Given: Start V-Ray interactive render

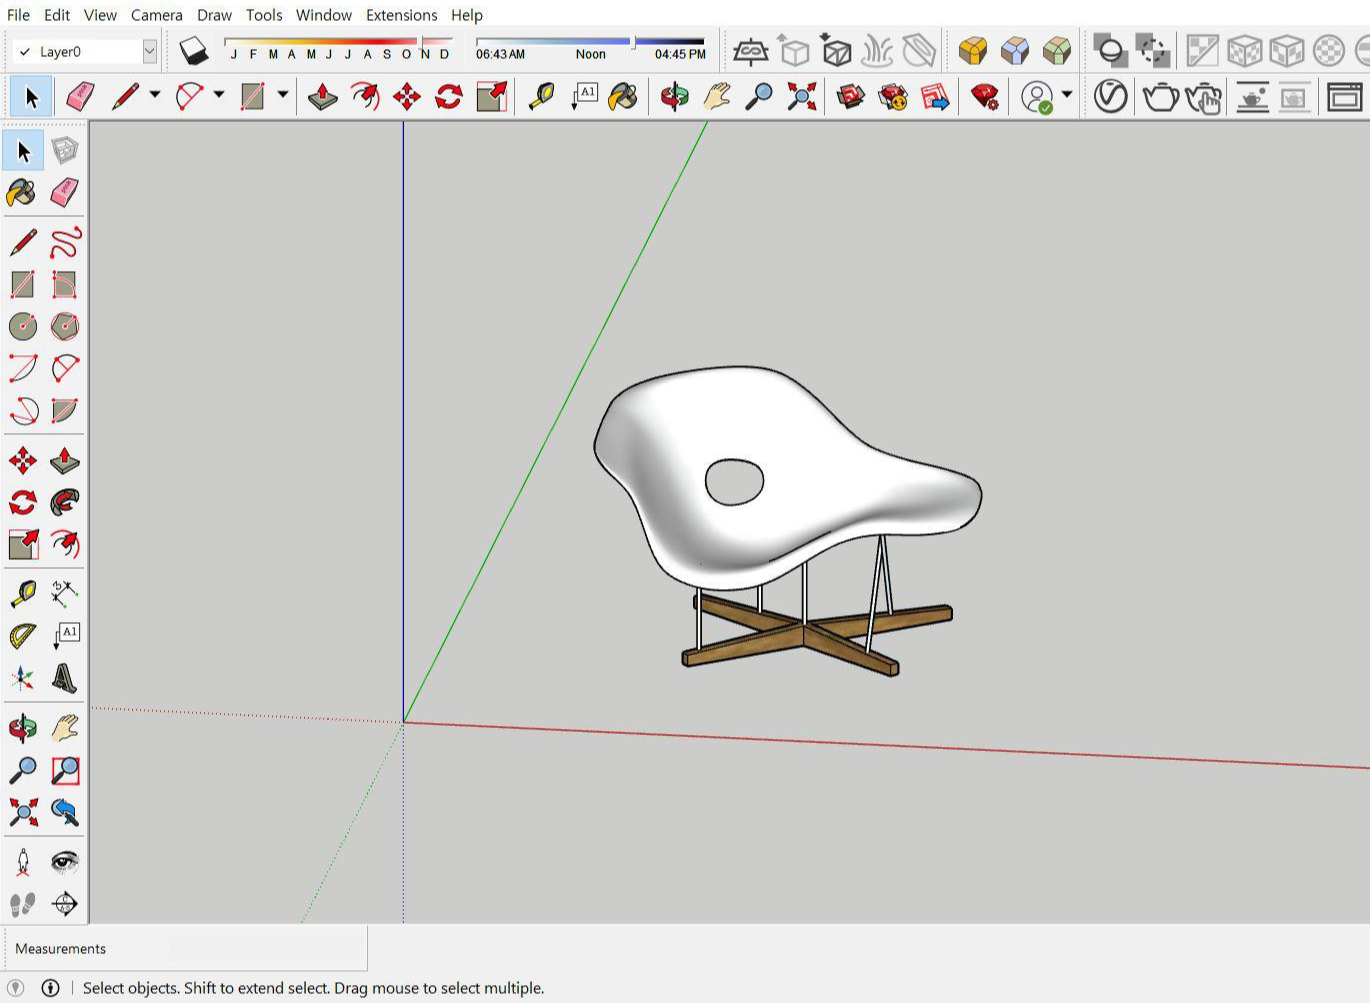Looking at the screenshot, I should 1203,98.
